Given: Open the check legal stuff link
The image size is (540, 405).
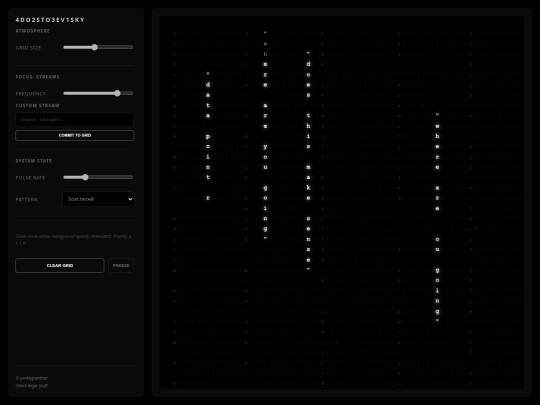Looking at the screenshot, I should point(32,385).
